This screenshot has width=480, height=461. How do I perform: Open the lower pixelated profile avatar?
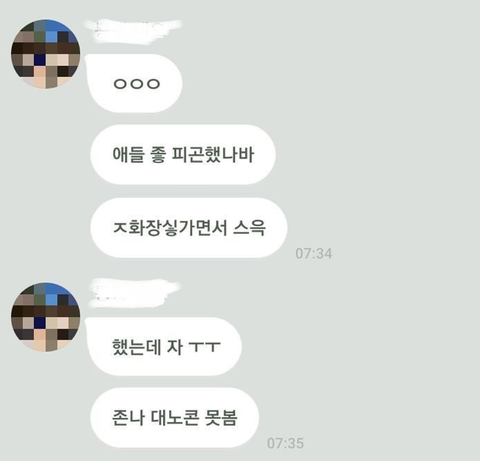coord(46,317)
